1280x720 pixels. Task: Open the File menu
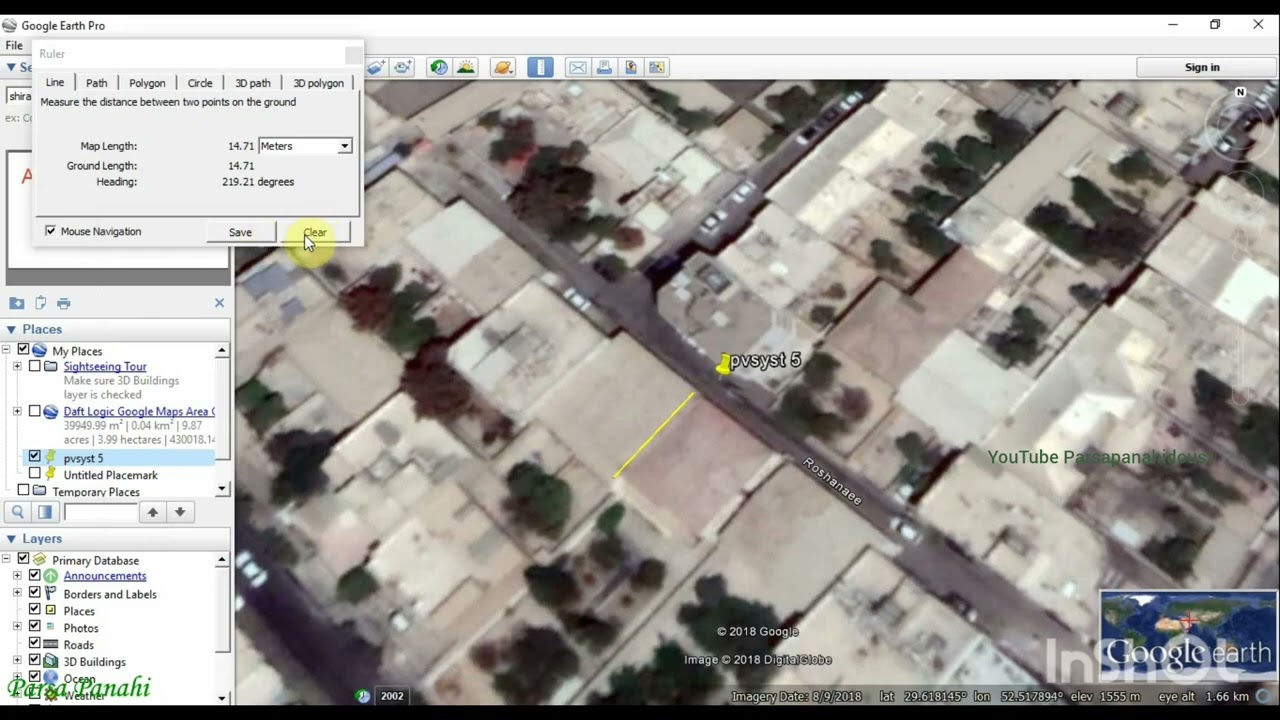click(x=14, y=45)
